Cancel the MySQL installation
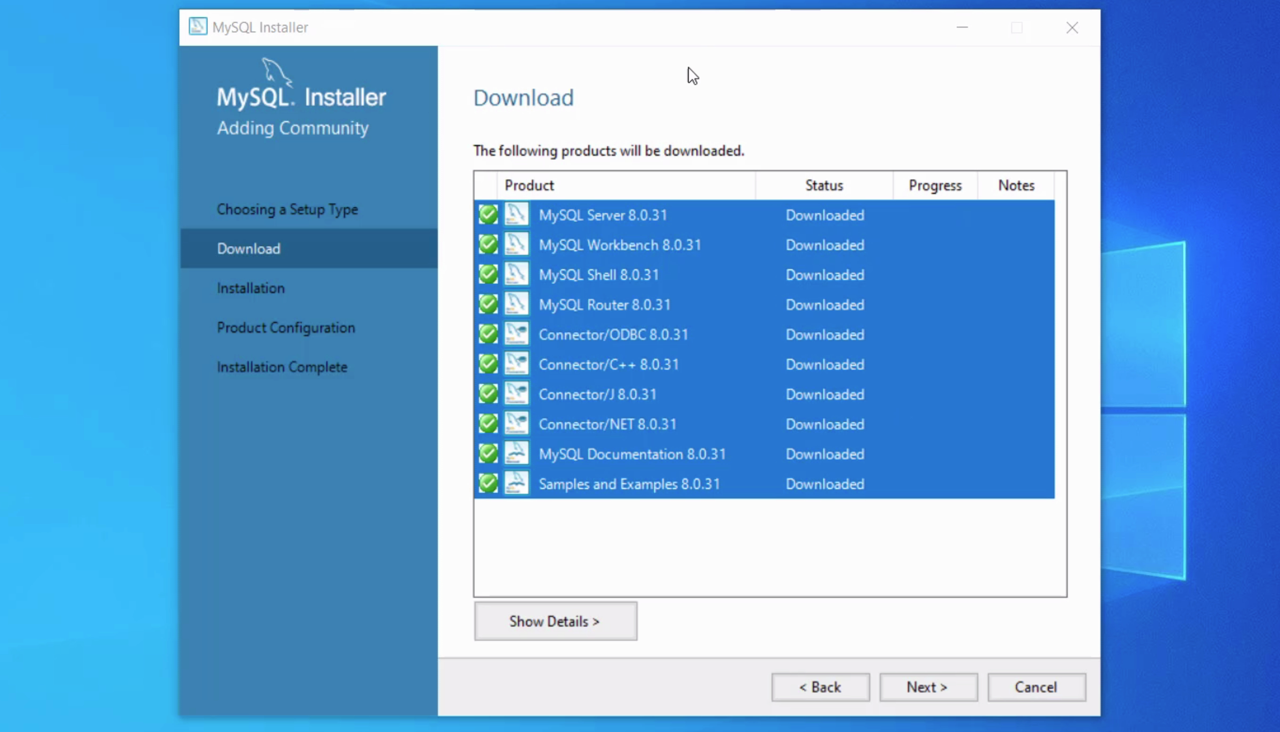This screenshot has height=732, width=1280. (1035, 687)
